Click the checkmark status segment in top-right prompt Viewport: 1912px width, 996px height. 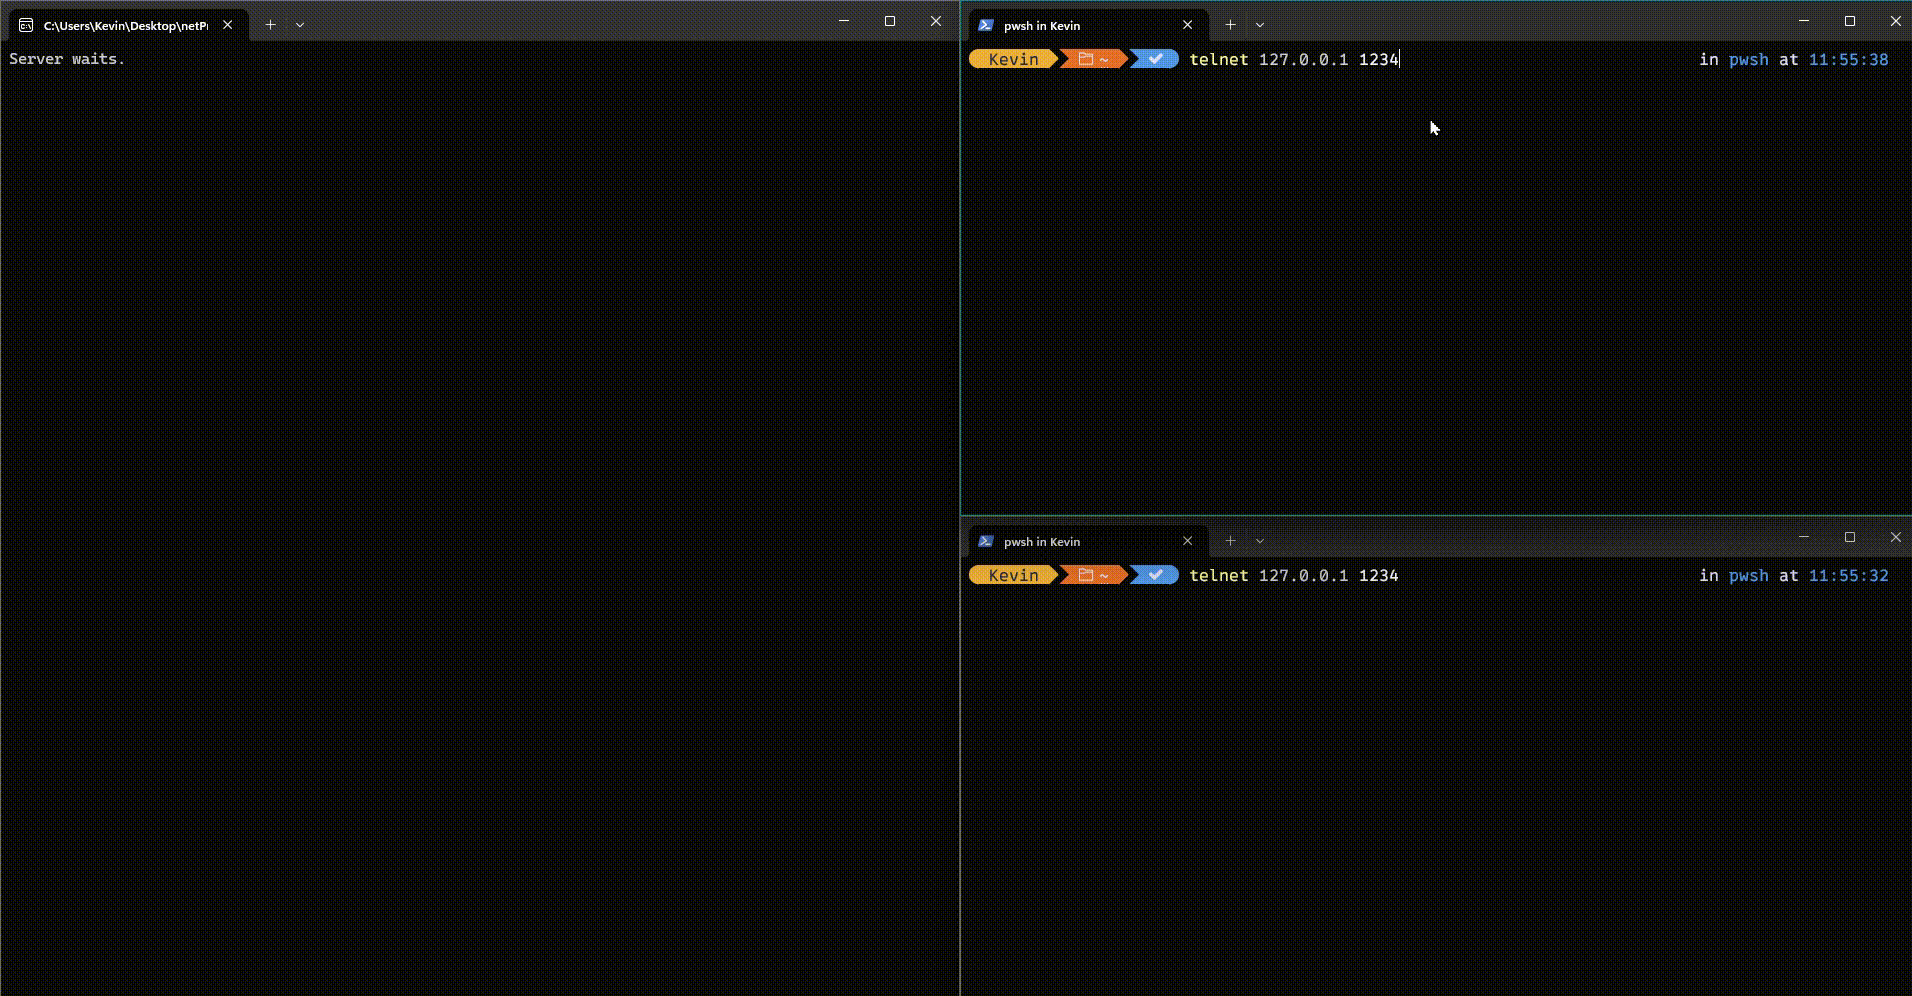1155,59
